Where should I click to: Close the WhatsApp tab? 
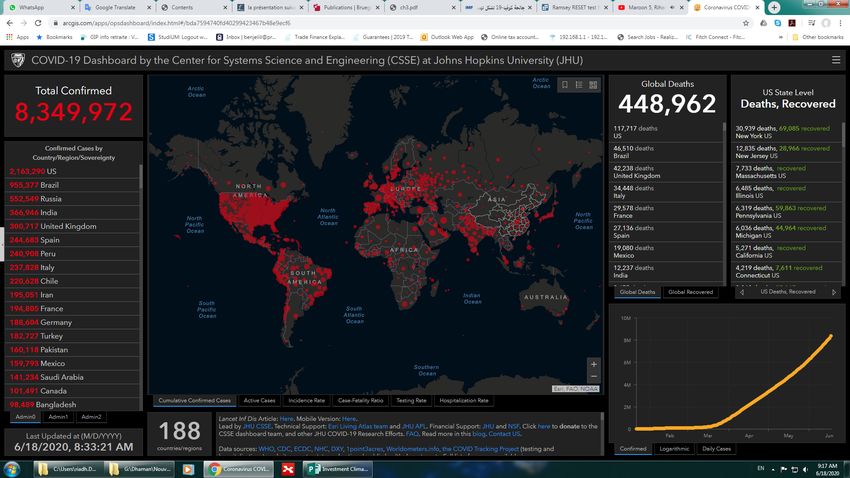73,8
